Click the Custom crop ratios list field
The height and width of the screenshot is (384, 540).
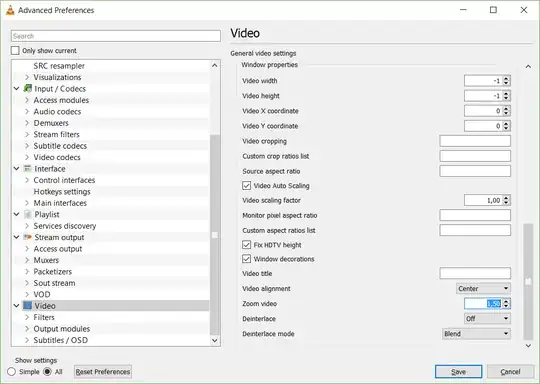[475, 156]
